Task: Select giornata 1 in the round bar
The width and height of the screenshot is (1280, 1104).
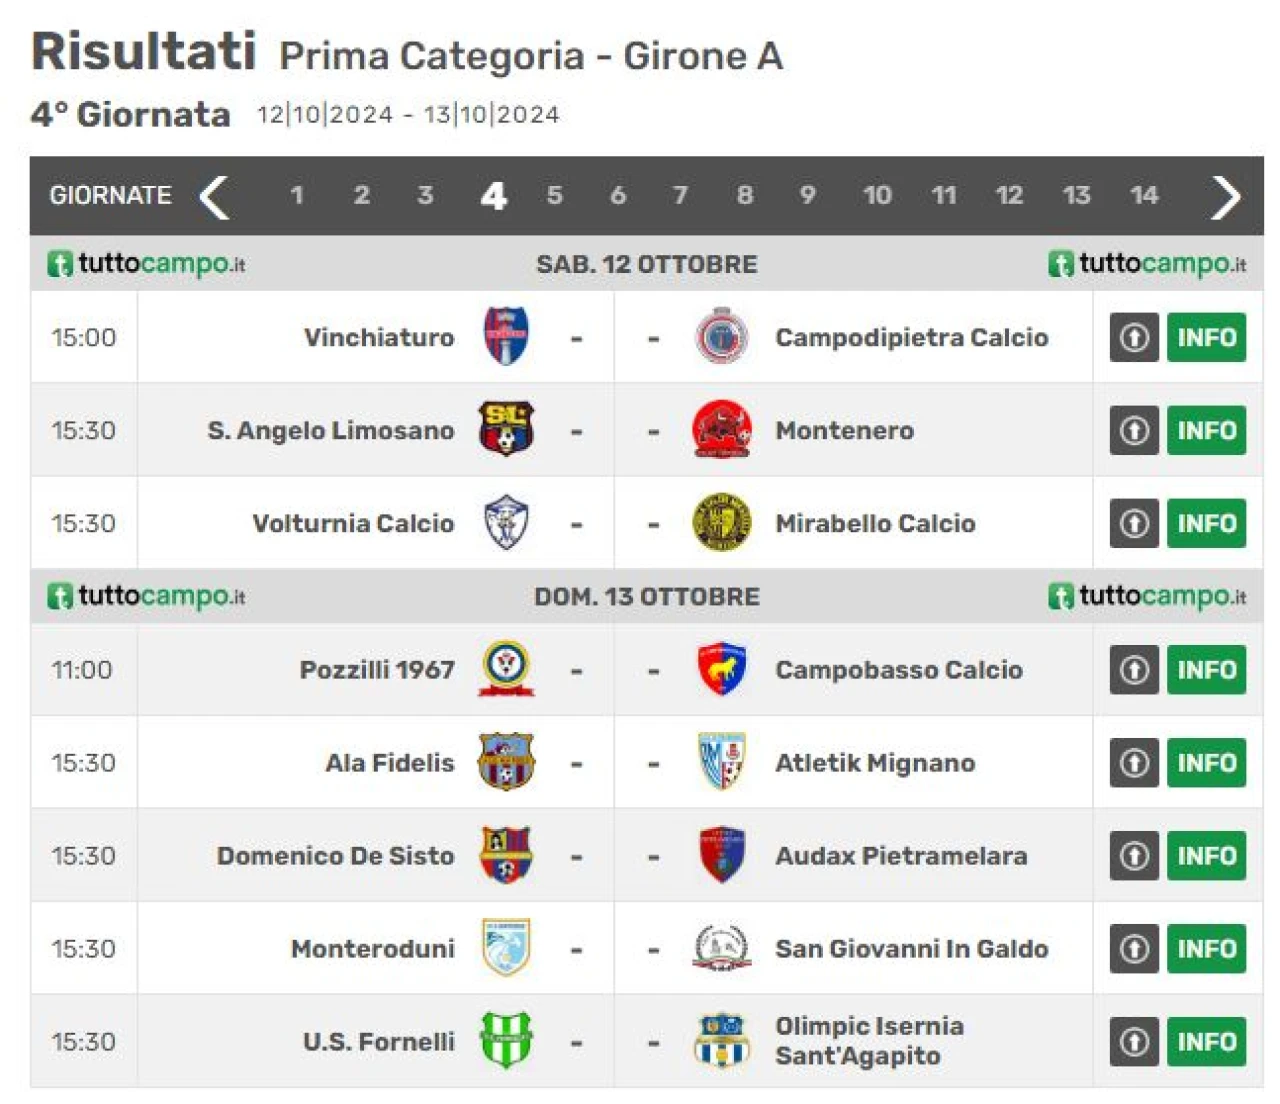Action: coord(296,195)
